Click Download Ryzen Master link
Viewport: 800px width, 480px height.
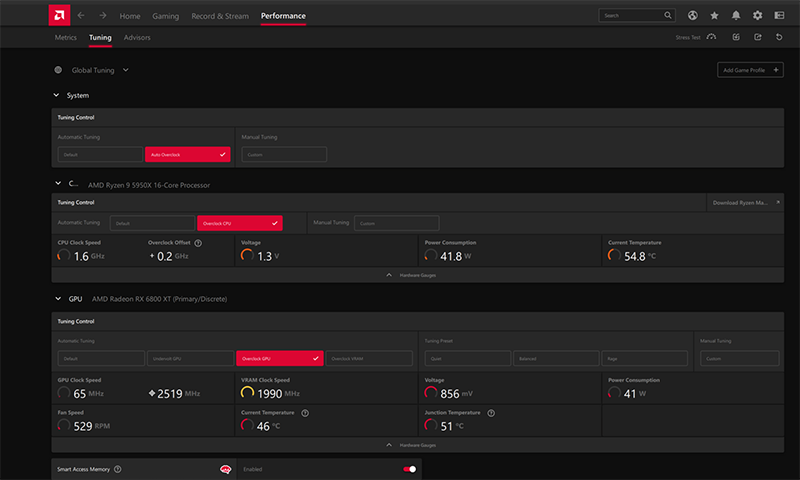[x=745, y=203]
